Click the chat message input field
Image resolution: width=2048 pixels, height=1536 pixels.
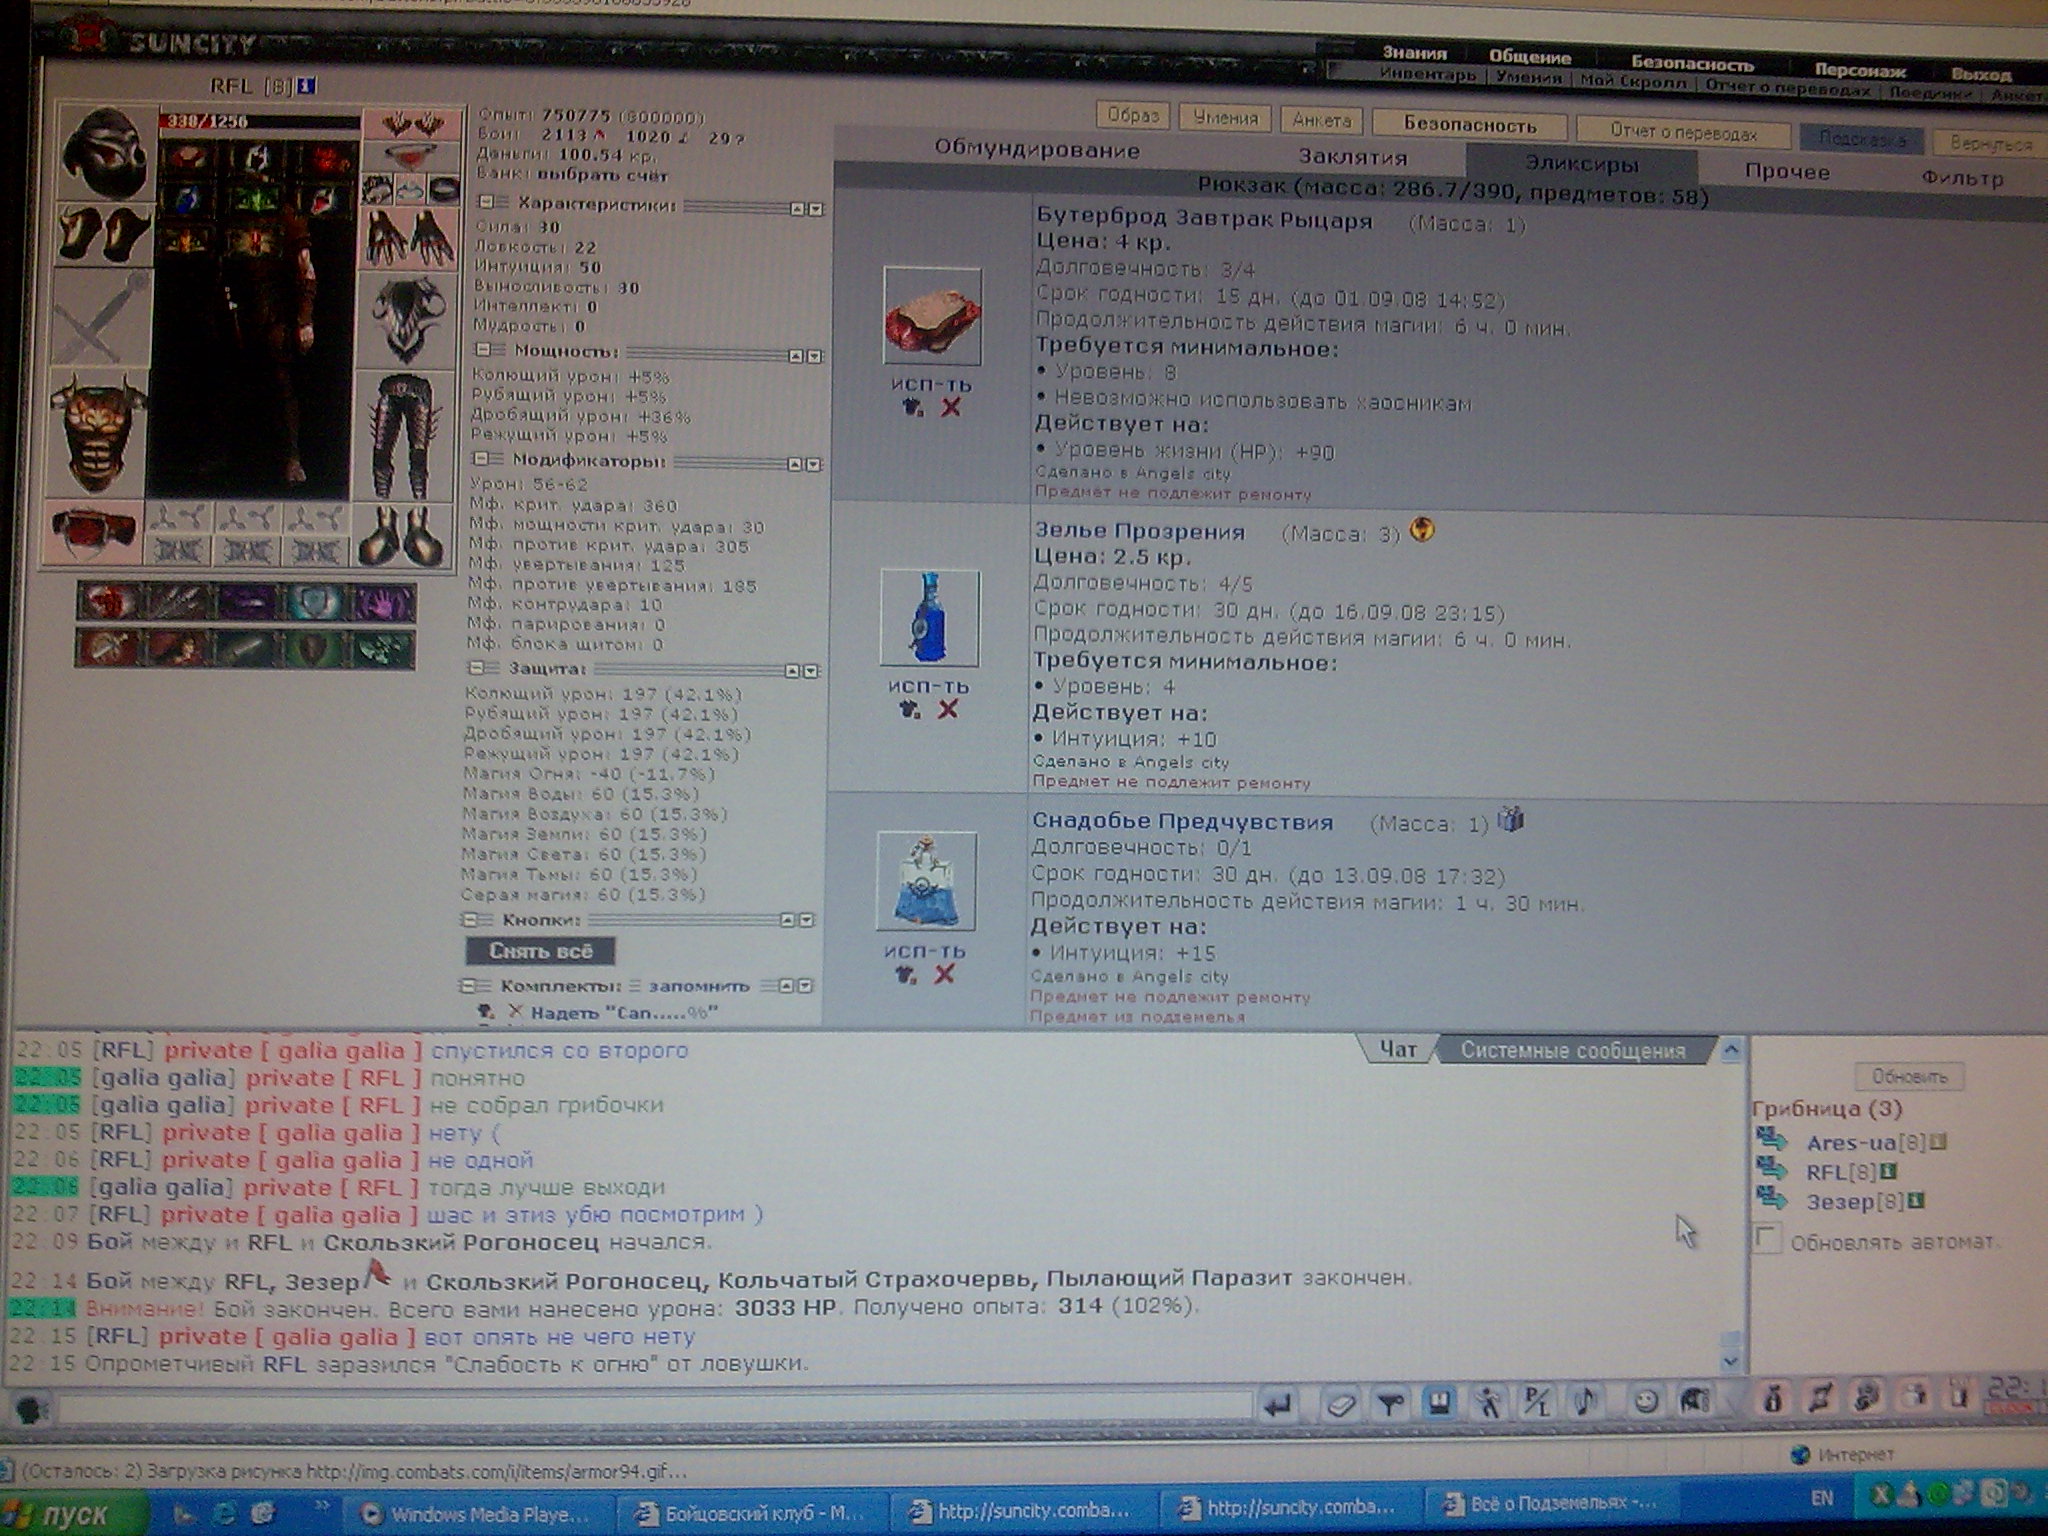click(654, 1408)
